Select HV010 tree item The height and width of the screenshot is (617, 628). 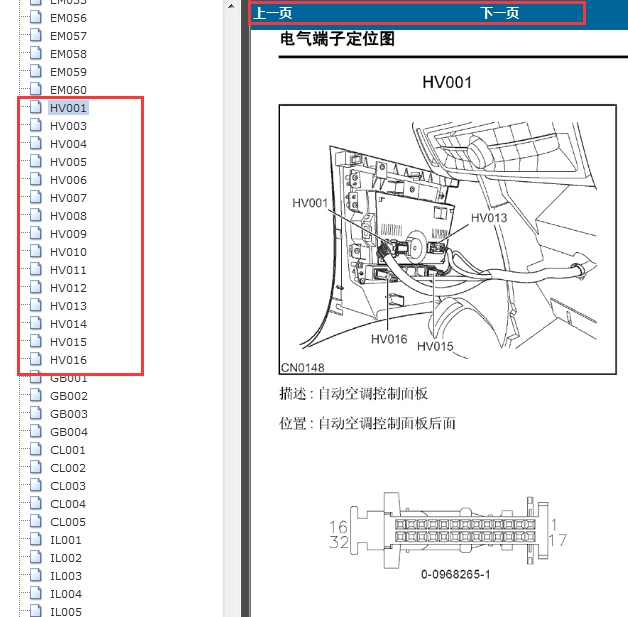[68, 252]
